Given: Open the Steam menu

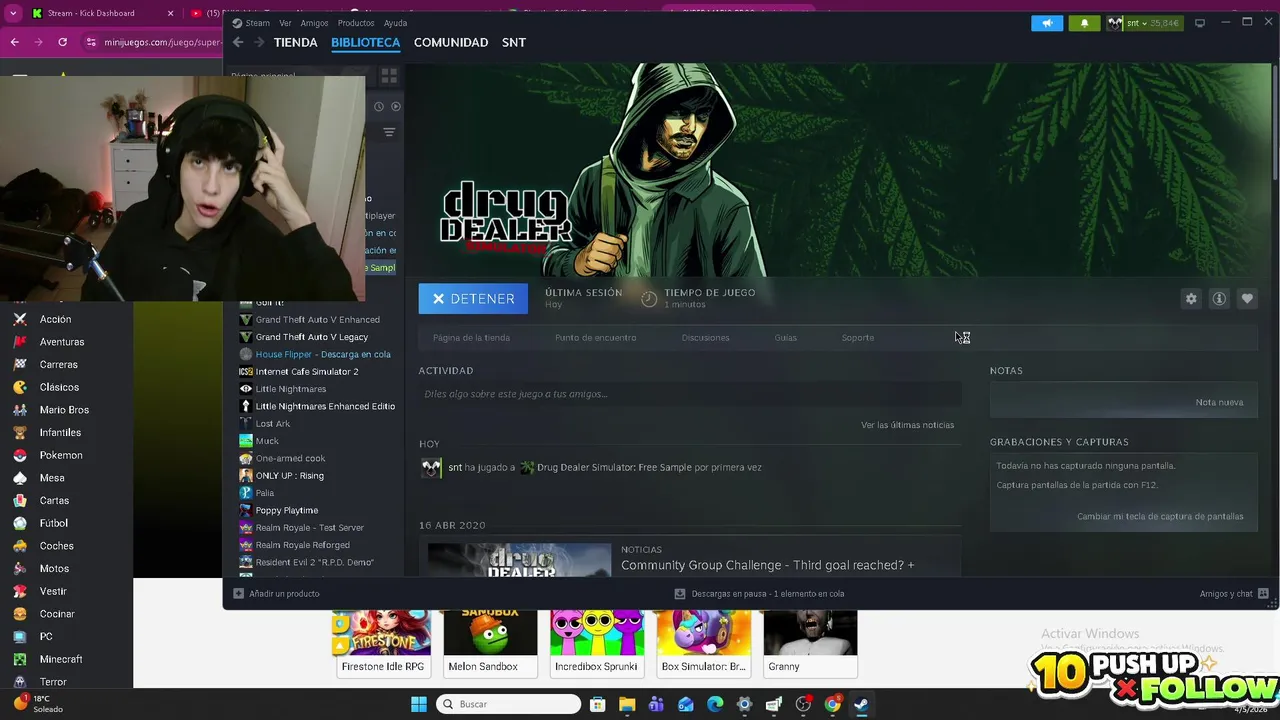Looking at the screenshot, I should (257, 23).
